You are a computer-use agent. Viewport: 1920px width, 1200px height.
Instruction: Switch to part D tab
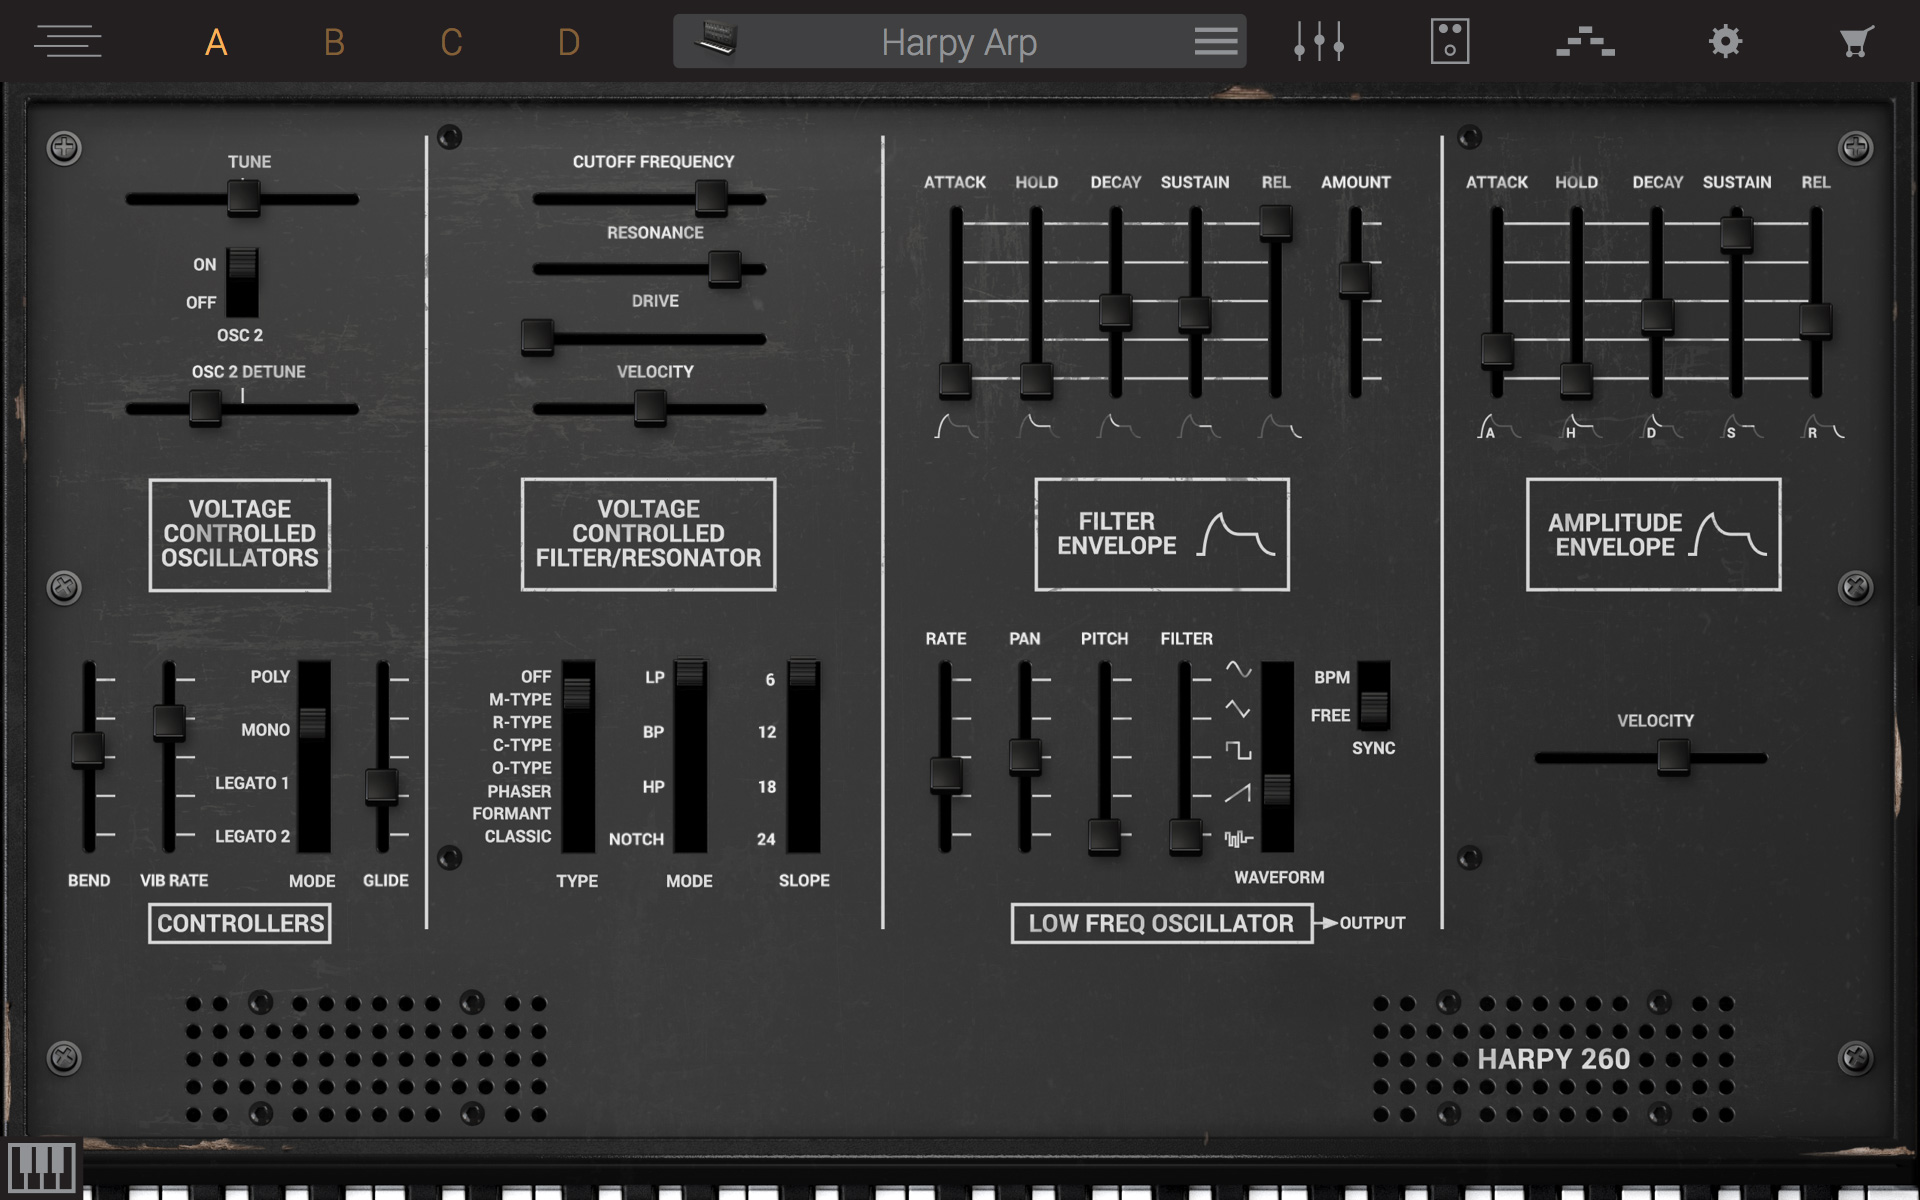click(x=568, y=42)
